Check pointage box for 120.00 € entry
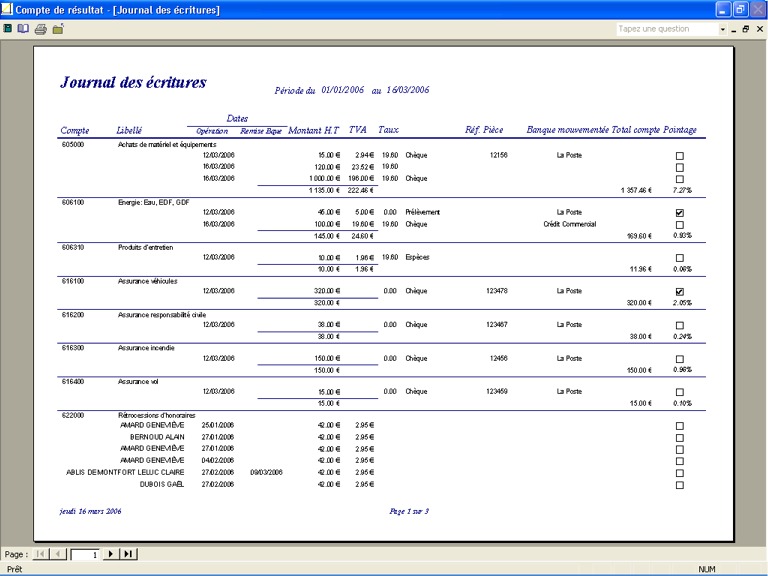Screen dimensions: 768x576 [680, 168]
